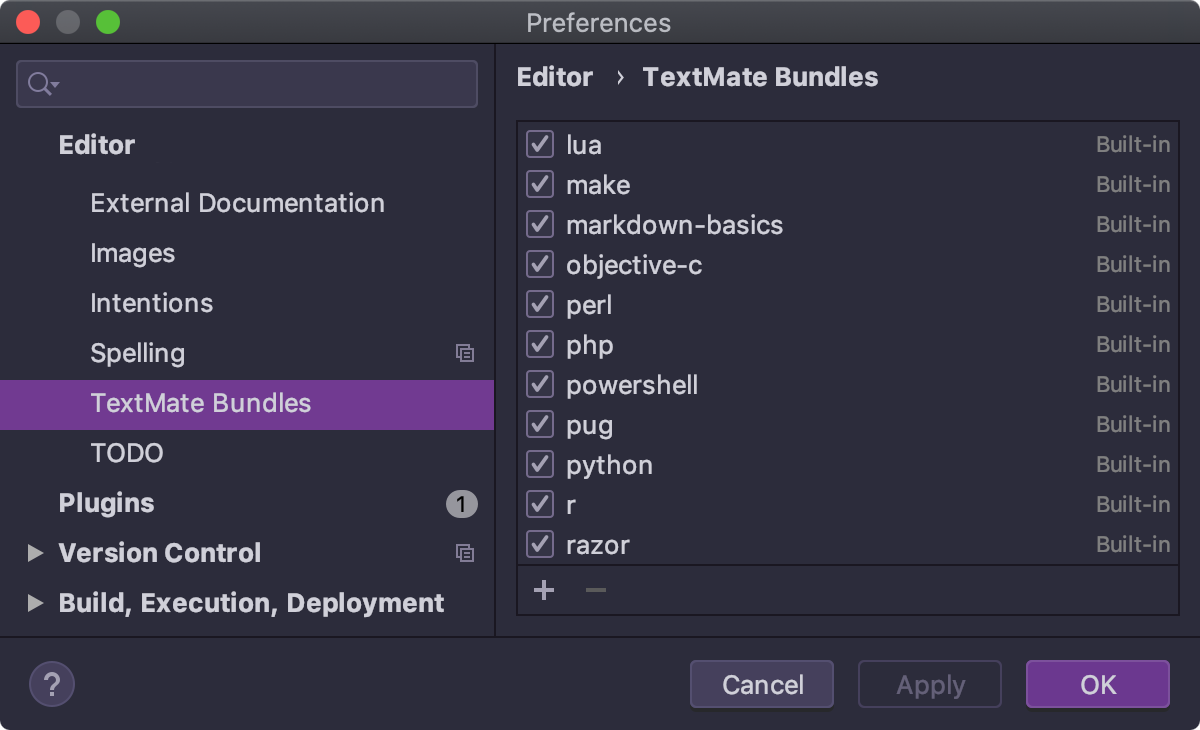Click the help question mark button

[52, 685]
